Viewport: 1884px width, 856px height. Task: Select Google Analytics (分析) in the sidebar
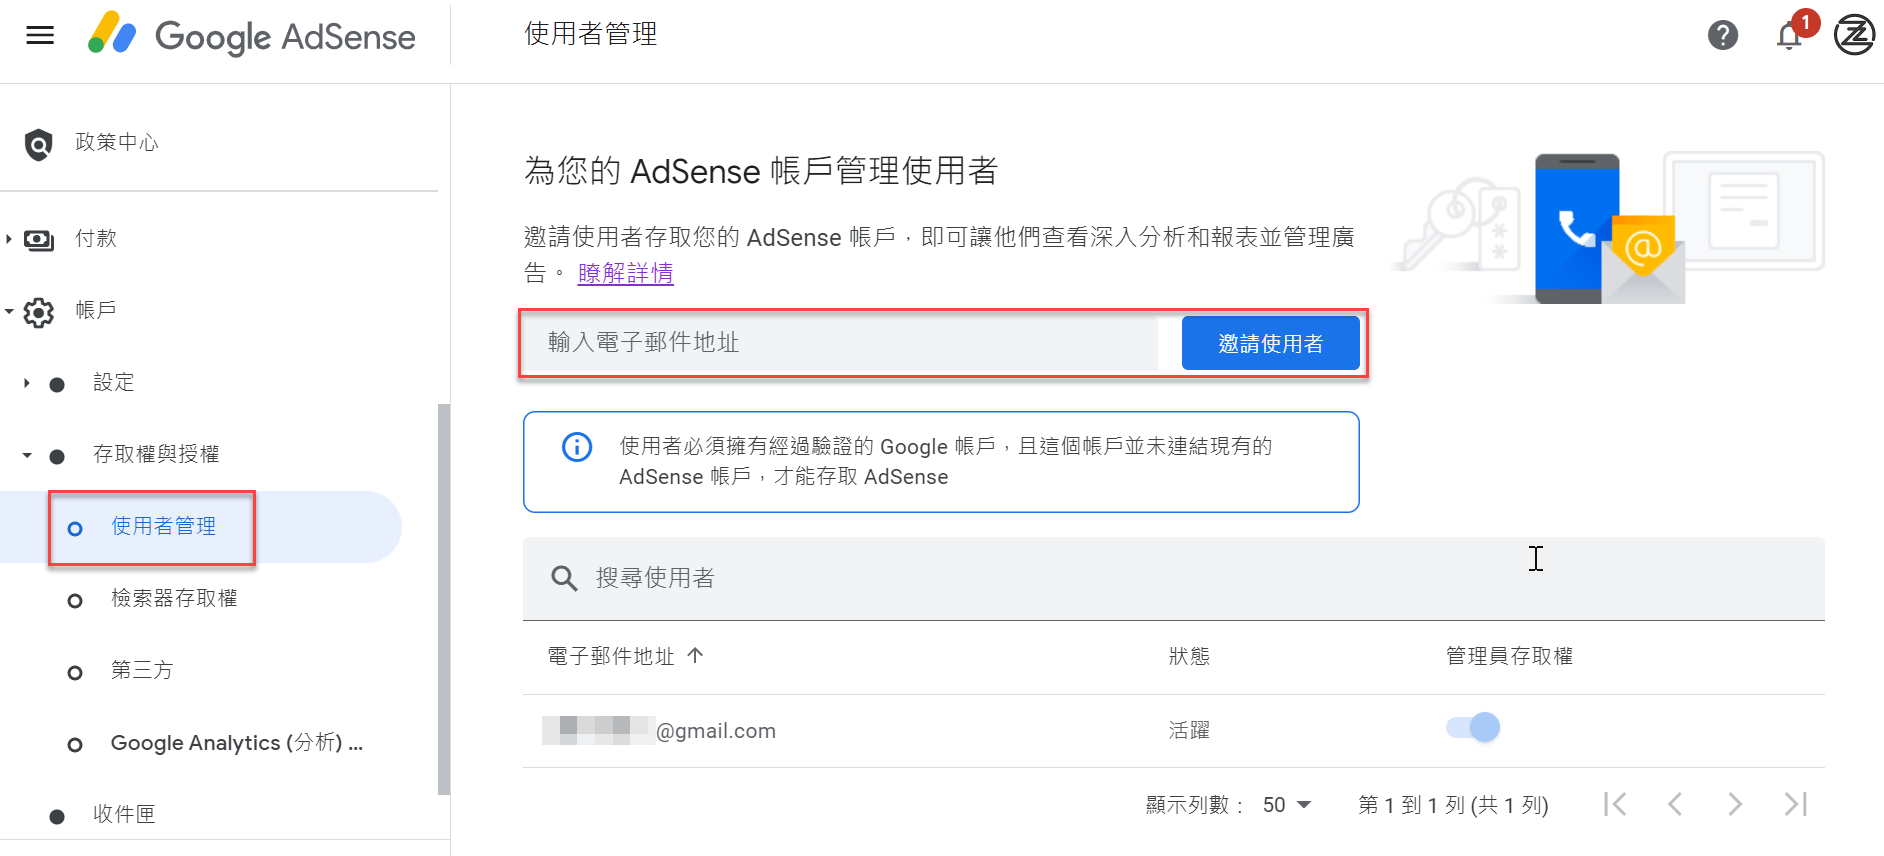tap(237, 743)
